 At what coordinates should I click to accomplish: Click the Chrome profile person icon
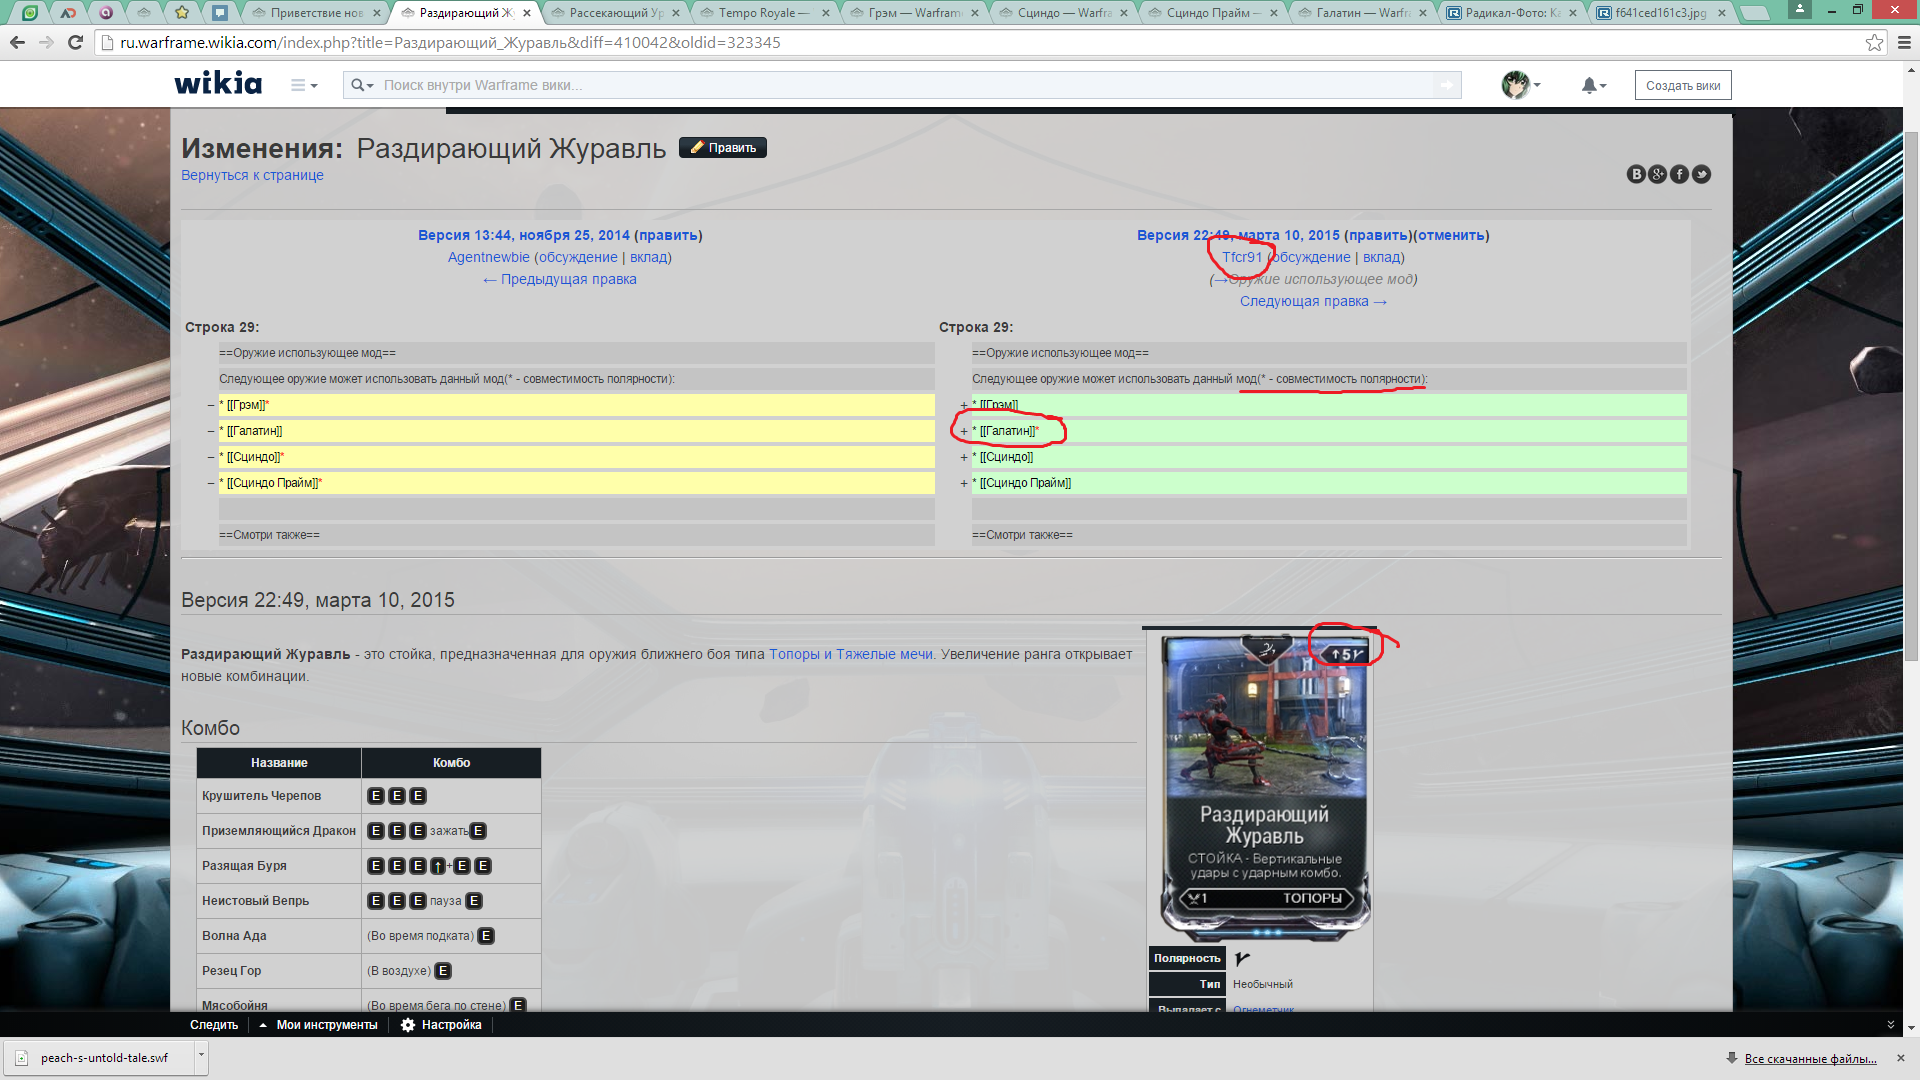(x=1800, y=9)
